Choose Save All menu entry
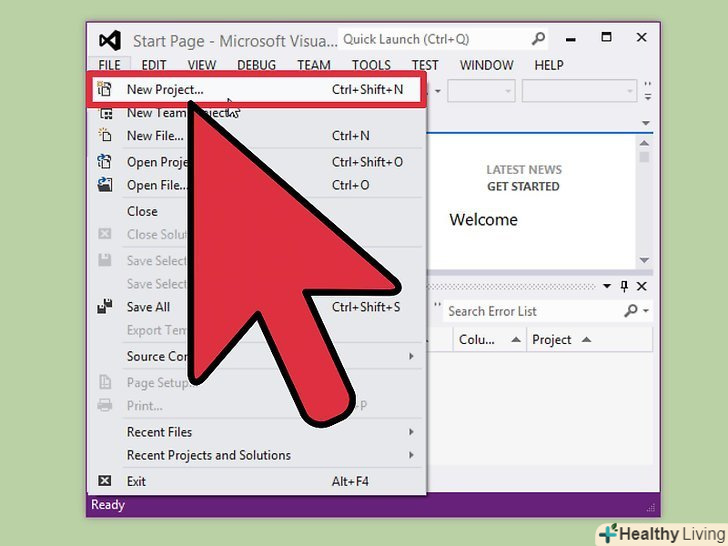Screen dimensions: 728x546 point(256,307)
